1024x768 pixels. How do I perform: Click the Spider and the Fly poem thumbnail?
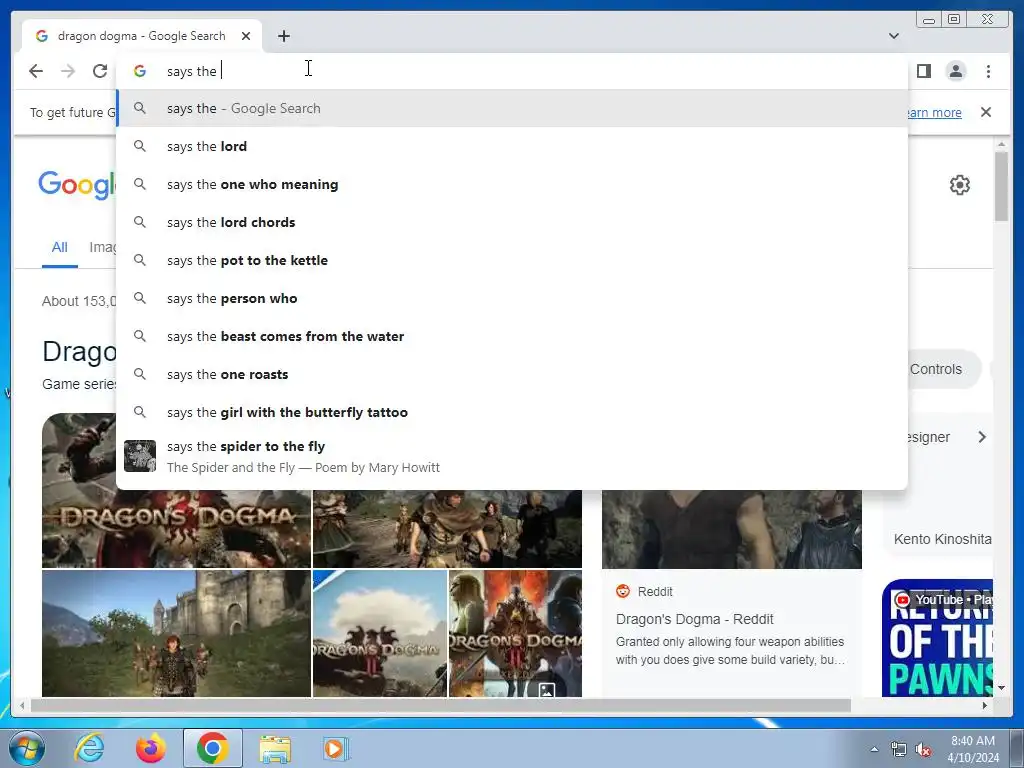tap(140, 456)
